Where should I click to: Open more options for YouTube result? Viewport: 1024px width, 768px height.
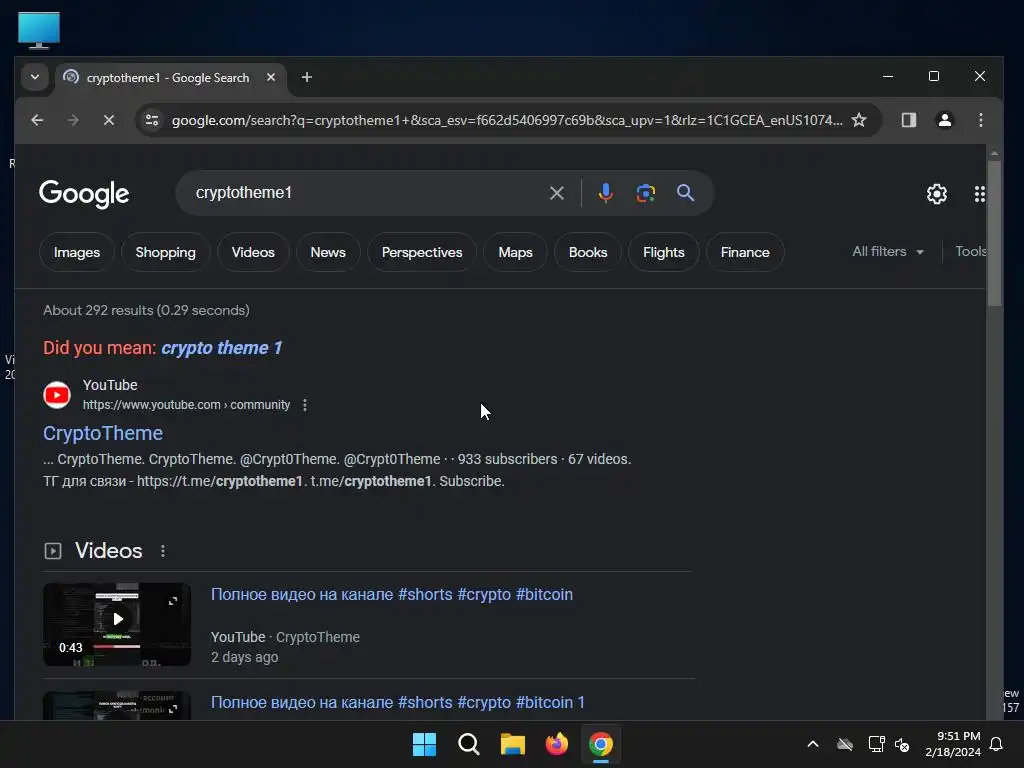[304, 405]
